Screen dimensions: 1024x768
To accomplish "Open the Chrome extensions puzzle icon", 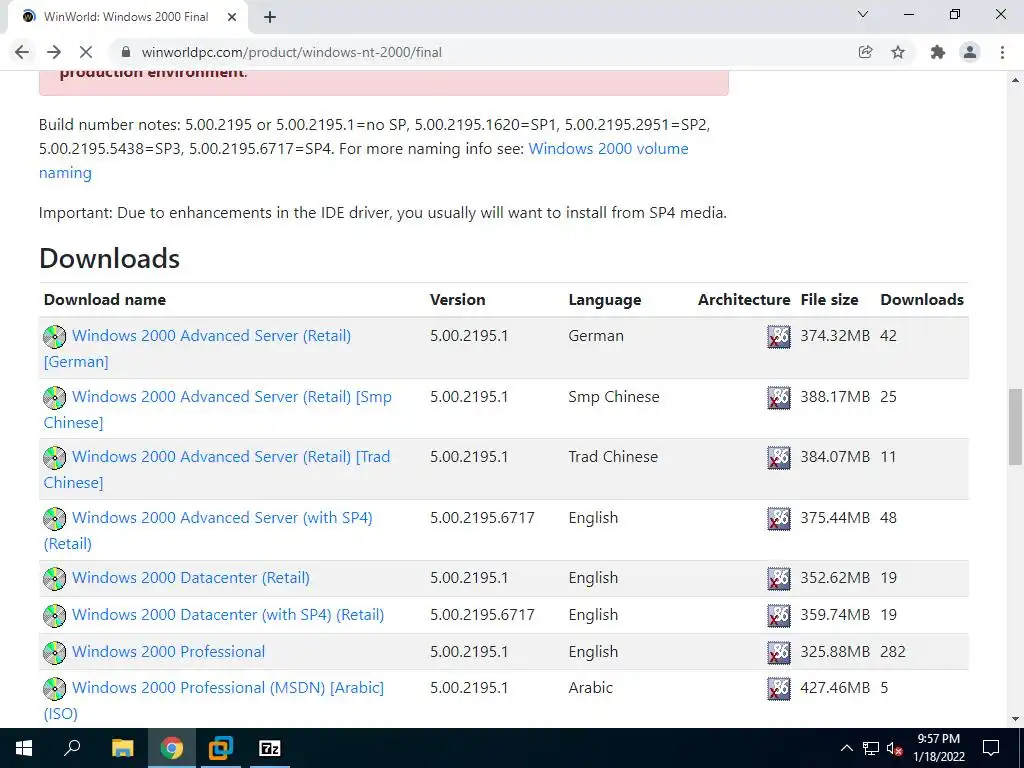I will pos(938,52).
